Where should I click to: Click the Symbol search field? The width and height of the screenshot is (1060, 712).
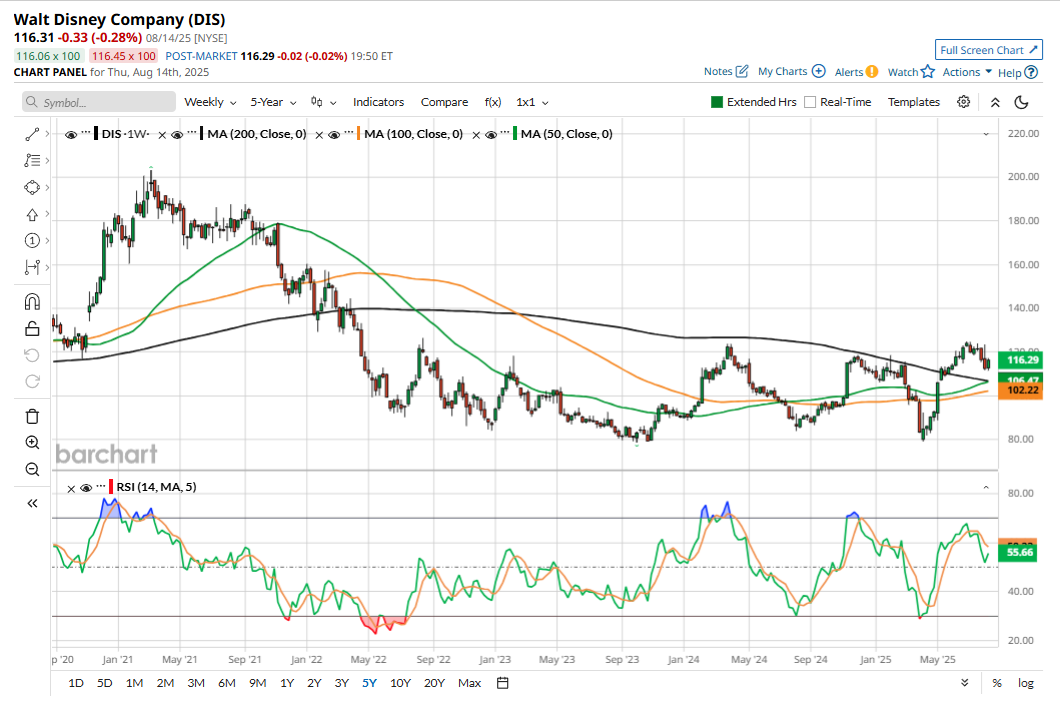(x=99, y=102)
